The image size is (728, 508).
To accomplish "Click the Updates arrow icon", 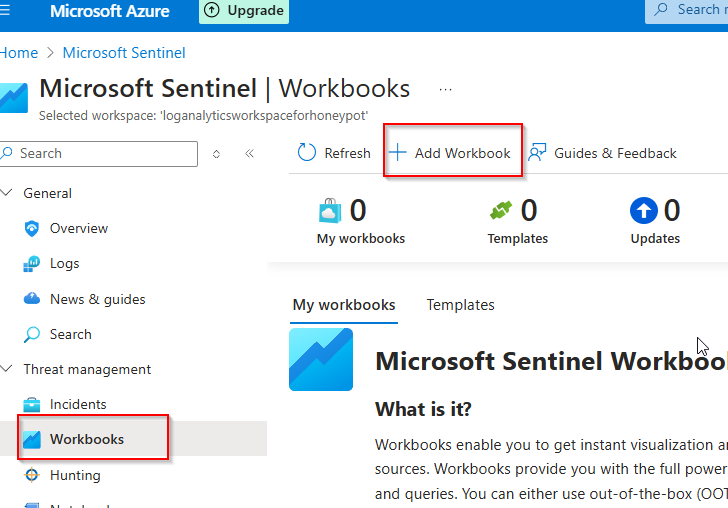I will coord(644,210).
